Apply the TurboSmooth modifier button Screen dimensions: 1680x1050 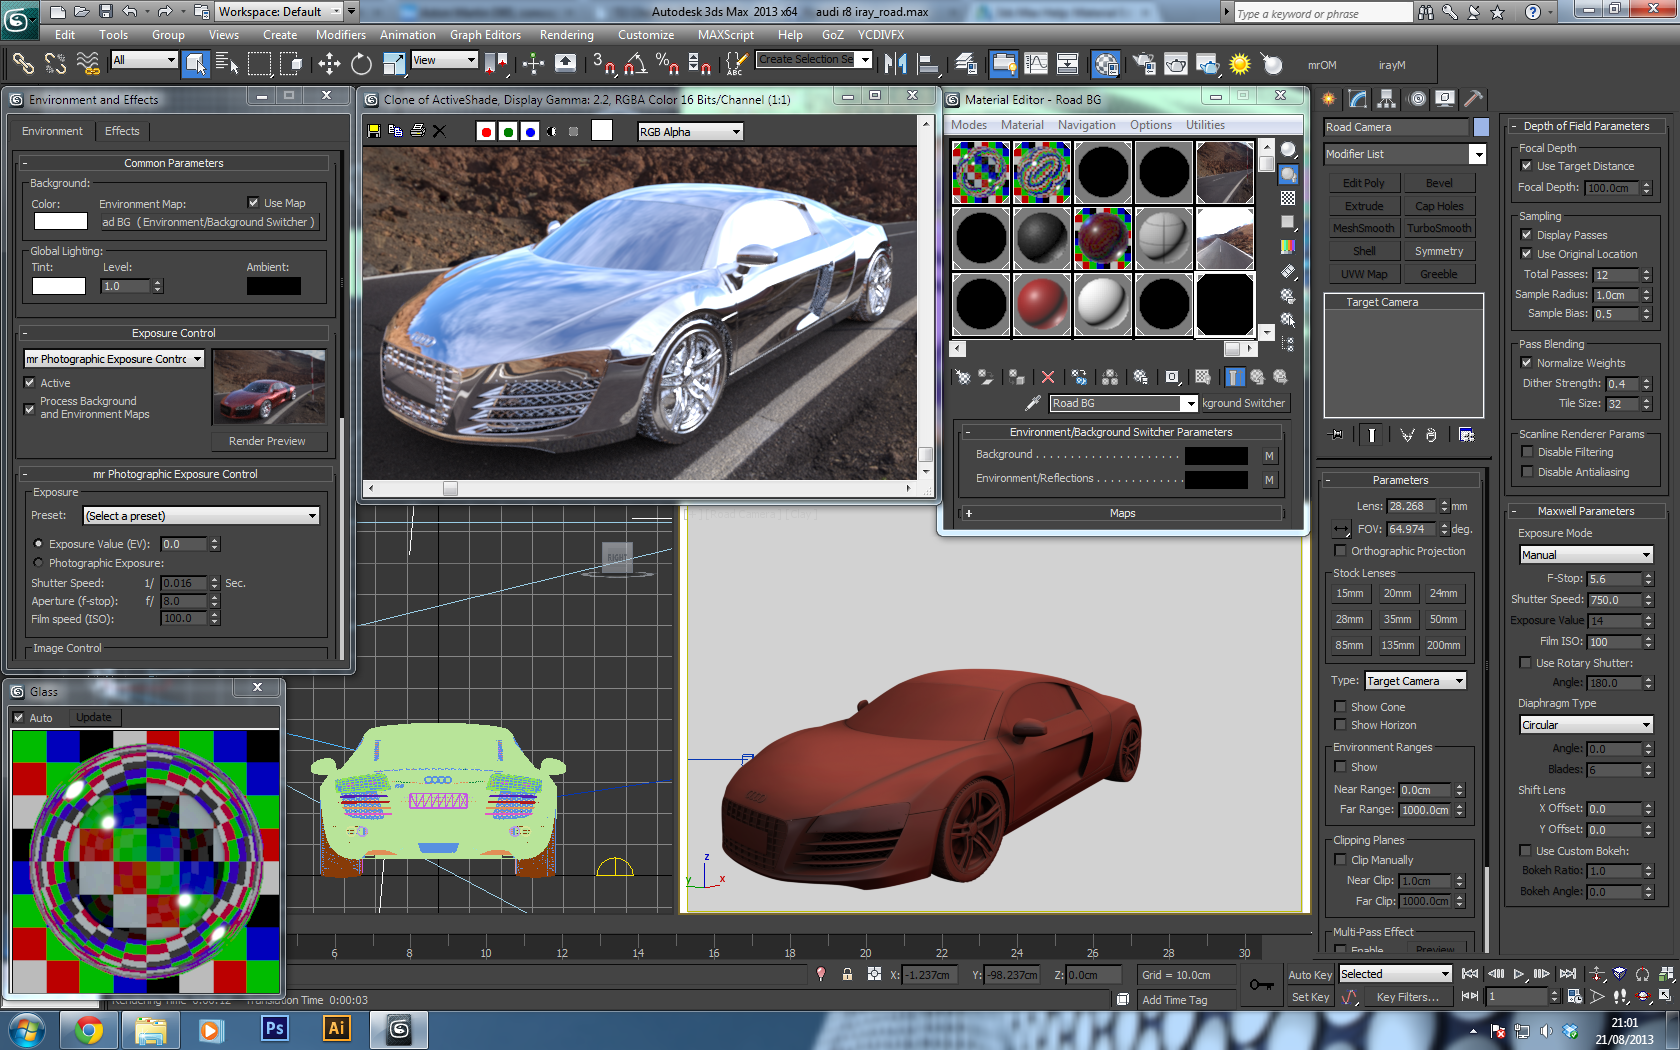pos(1438,228)
